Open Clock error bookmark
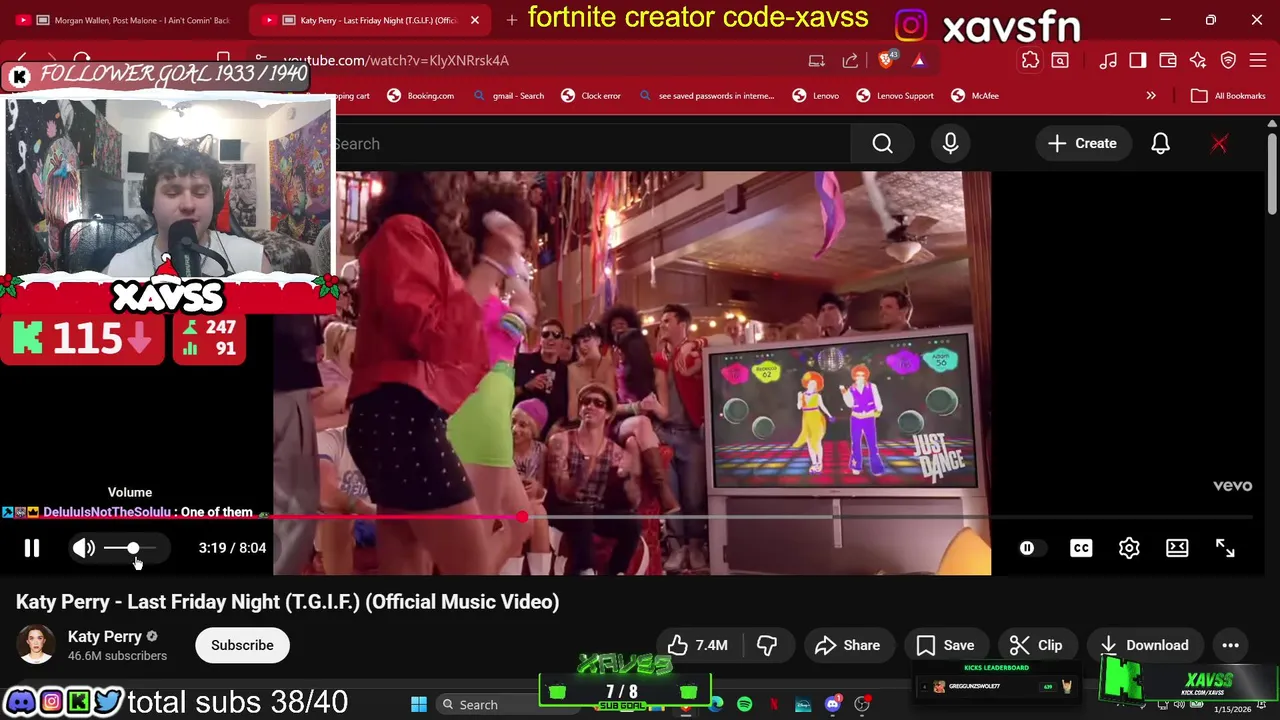This screenshot has height=720, width=1280. 591,96
